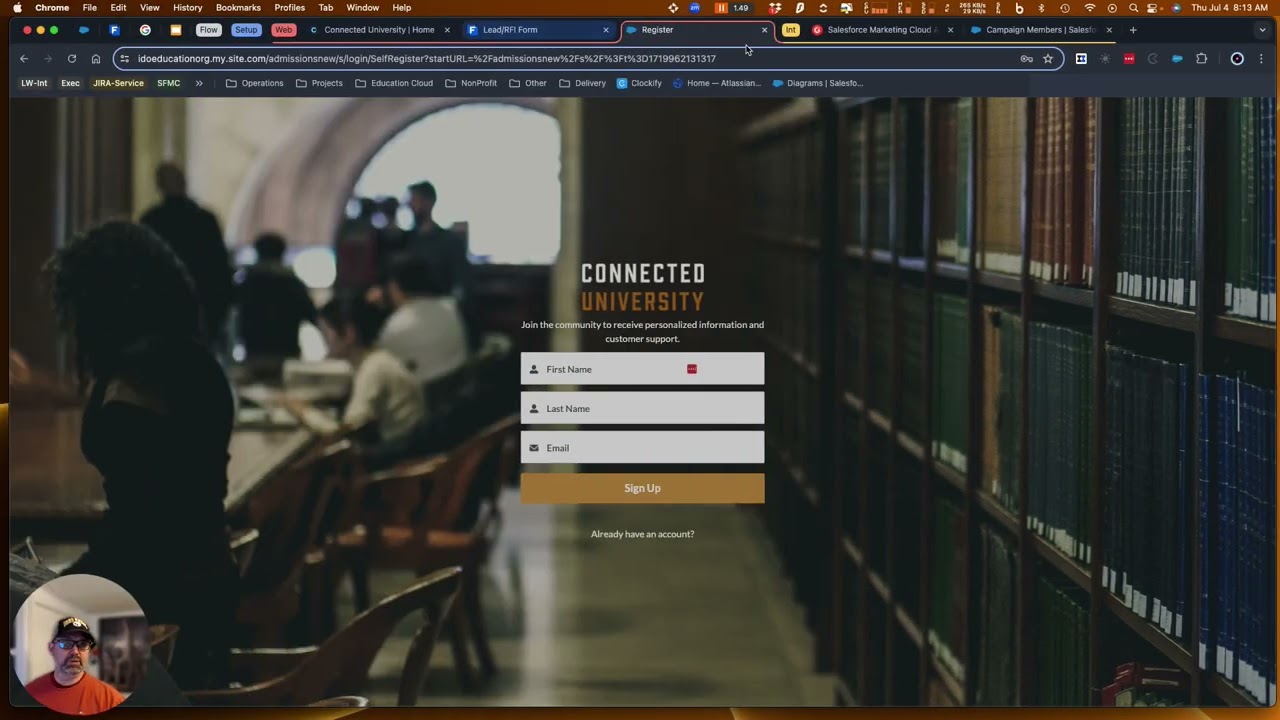
Task: Open the Bookmarks menu
Action: pyautogui.click(x=238, y=7)
